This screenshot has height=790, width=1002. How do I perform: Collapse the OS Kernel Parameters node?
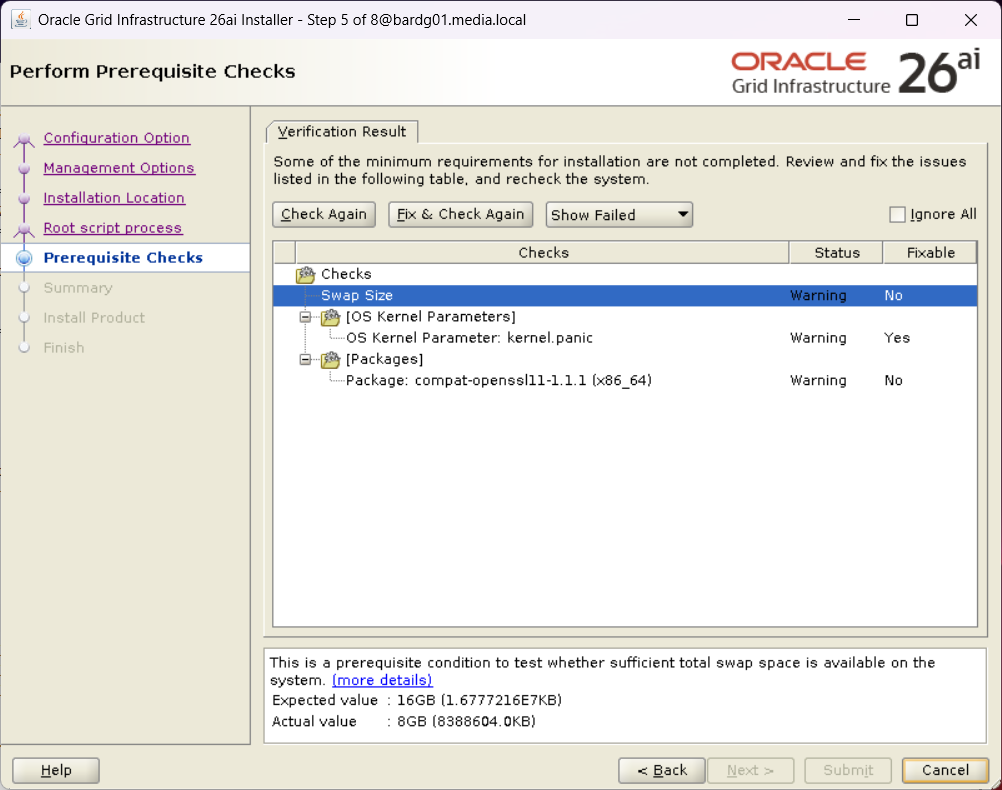[x=305, y=317]
